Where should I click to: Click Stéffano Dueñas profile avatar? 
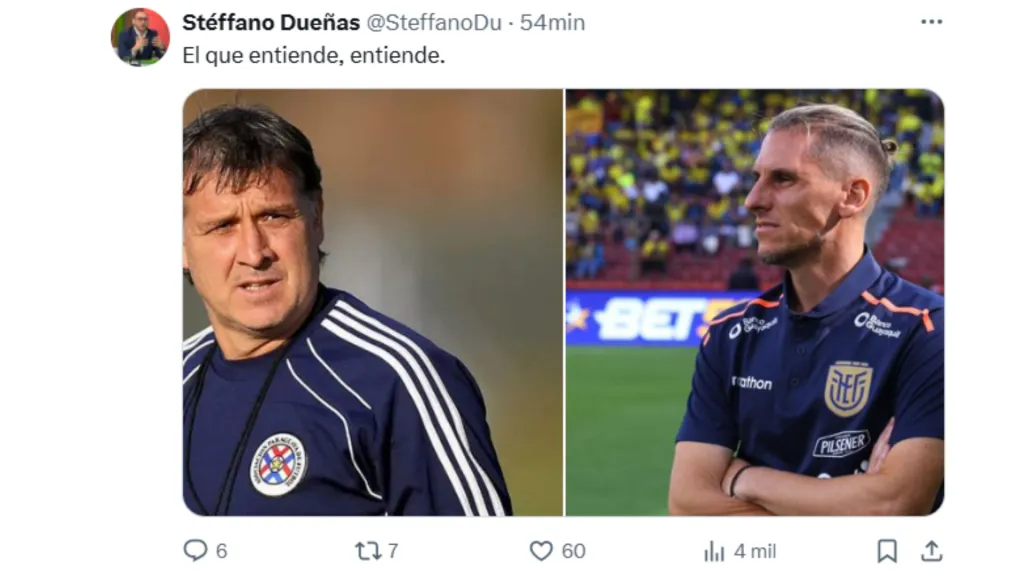pos(140,38)
